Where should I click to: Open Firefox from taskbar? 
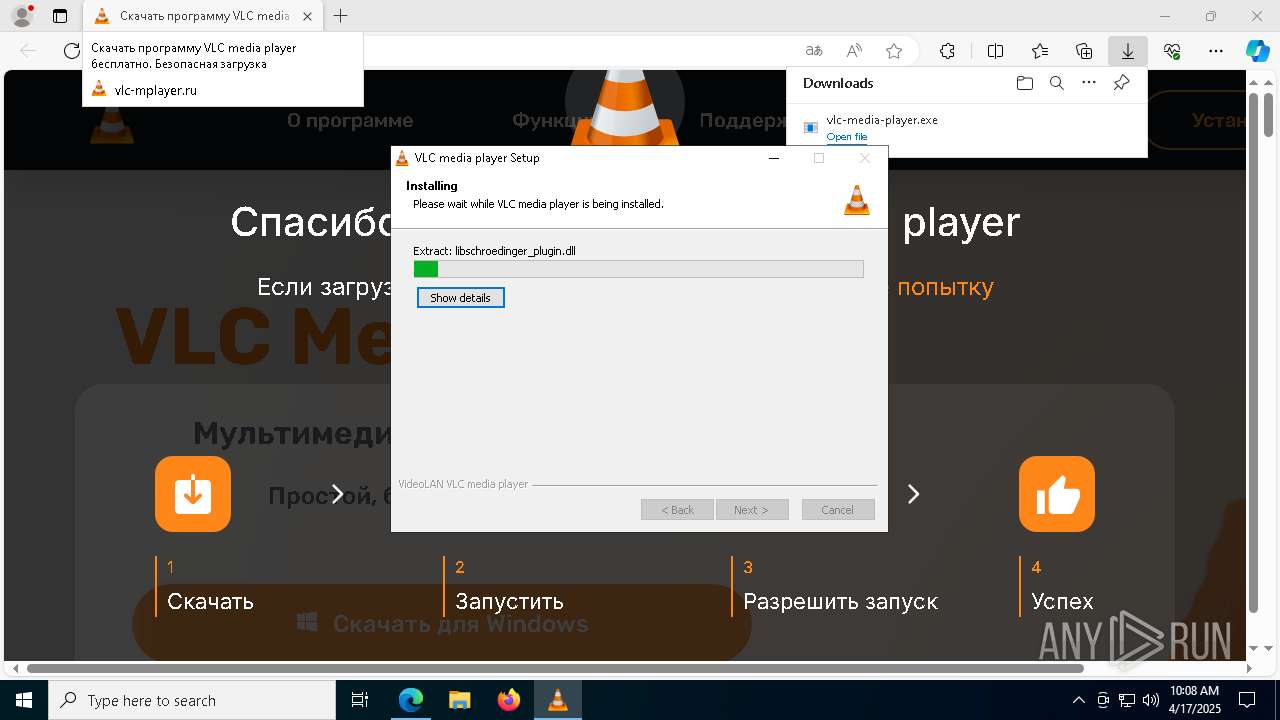click(508, 700)
